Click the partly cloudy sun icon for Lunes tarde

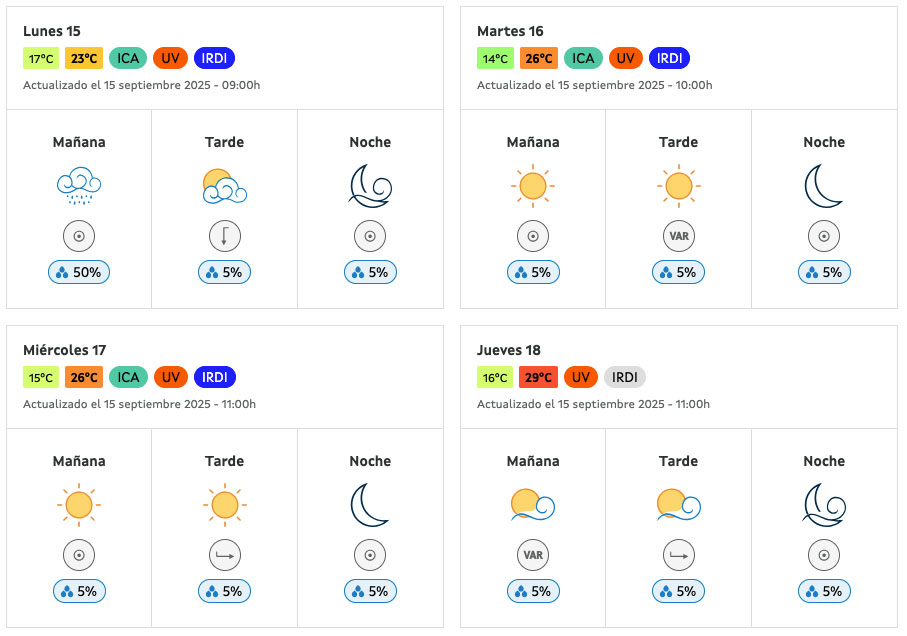pos(224,186)
